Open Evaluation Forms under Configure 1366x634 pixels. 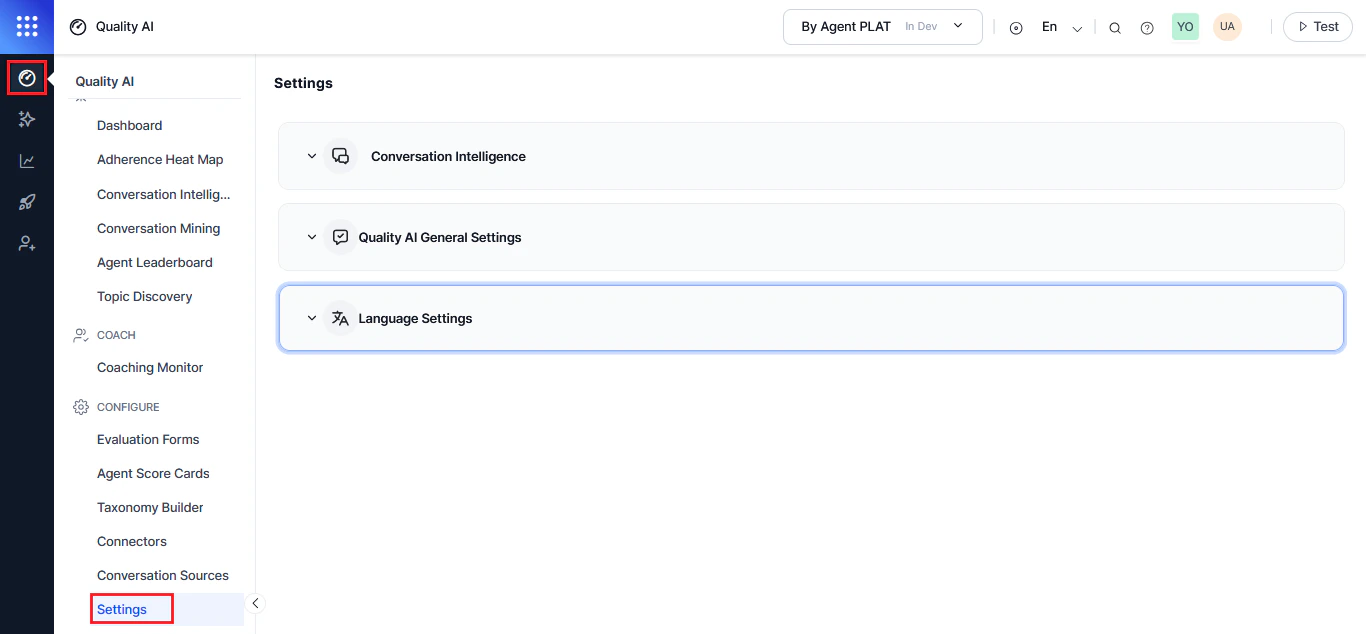[147, 439]
